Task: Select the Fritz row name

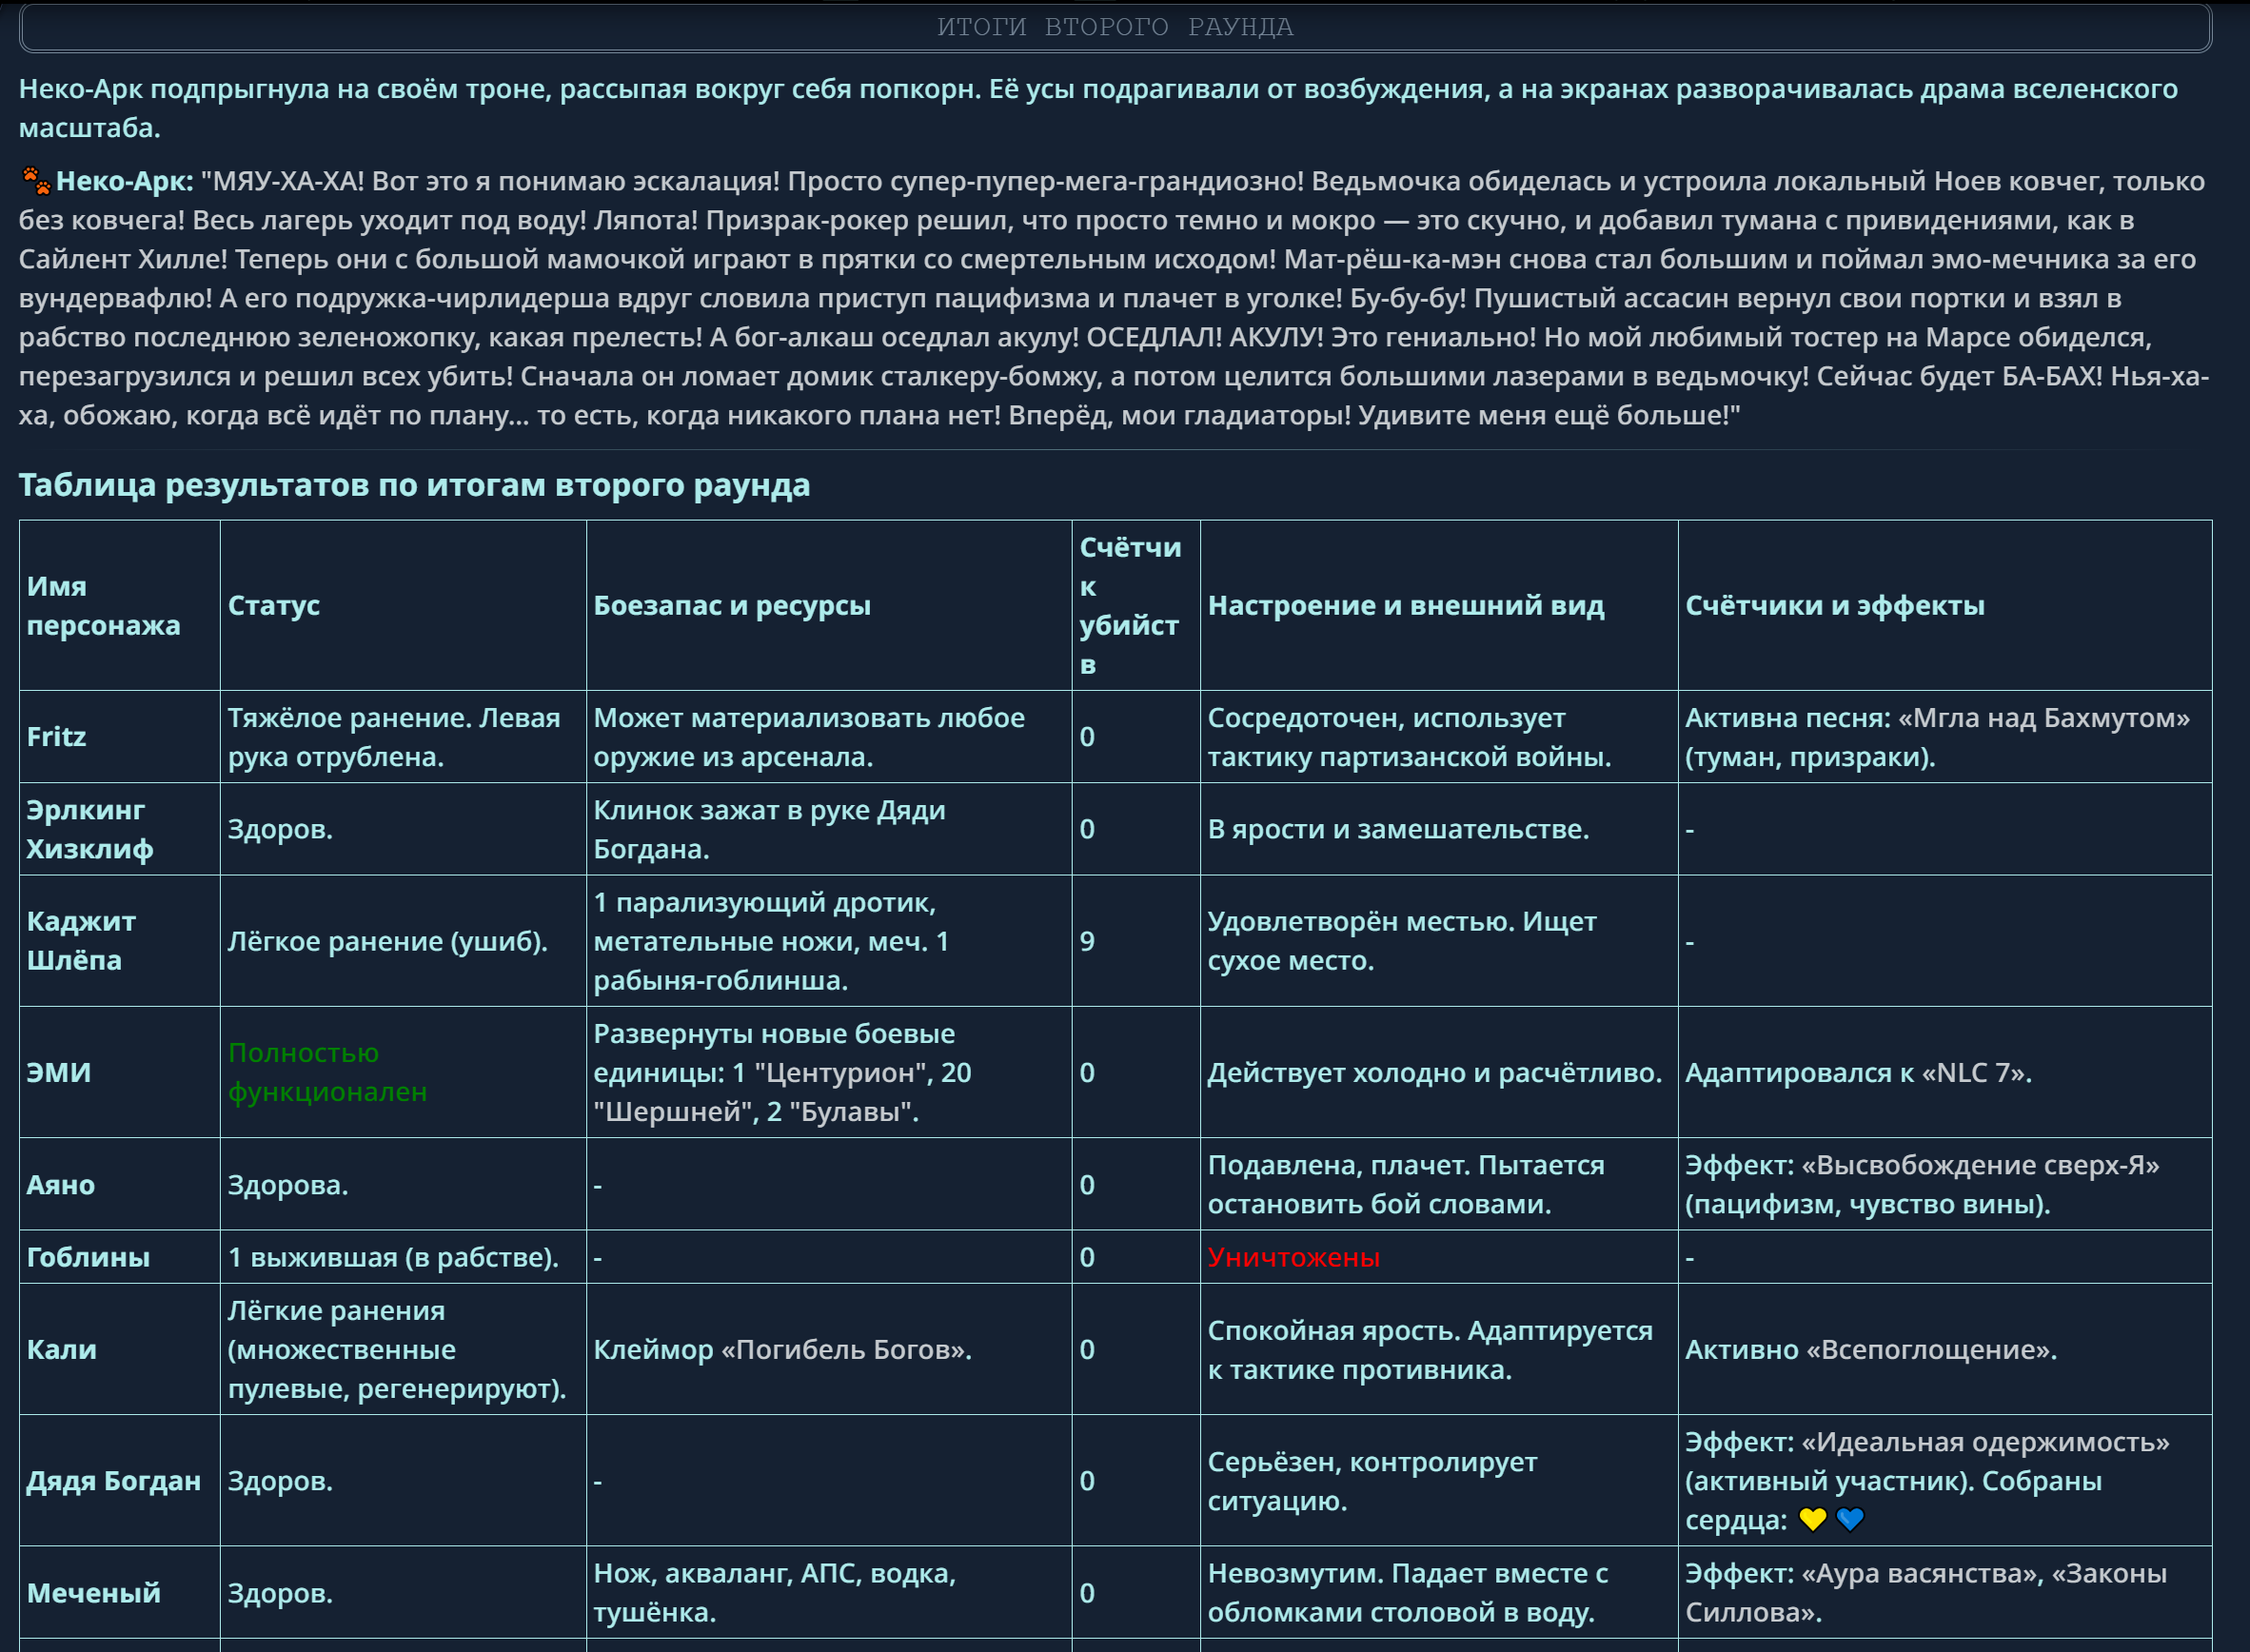Action: 56,737
